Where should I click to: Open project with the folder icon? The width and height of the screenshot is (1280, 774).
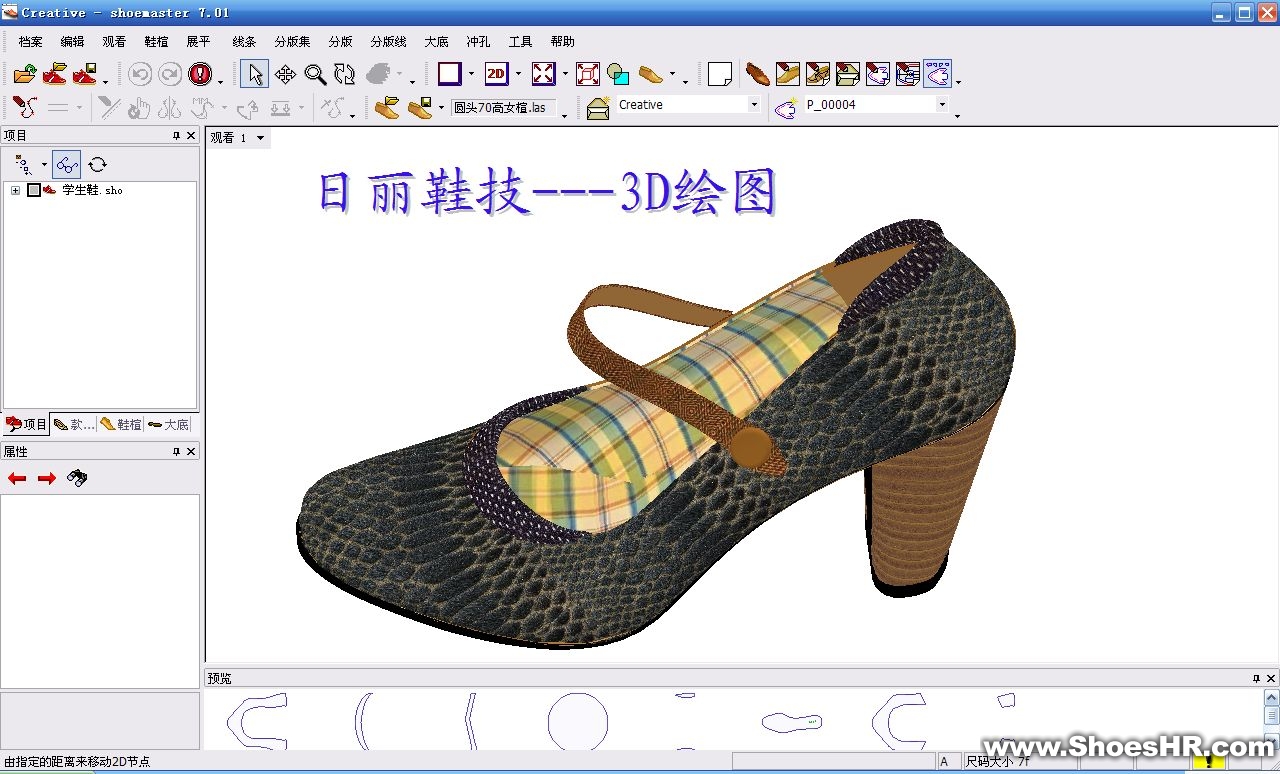click(25, 74)
